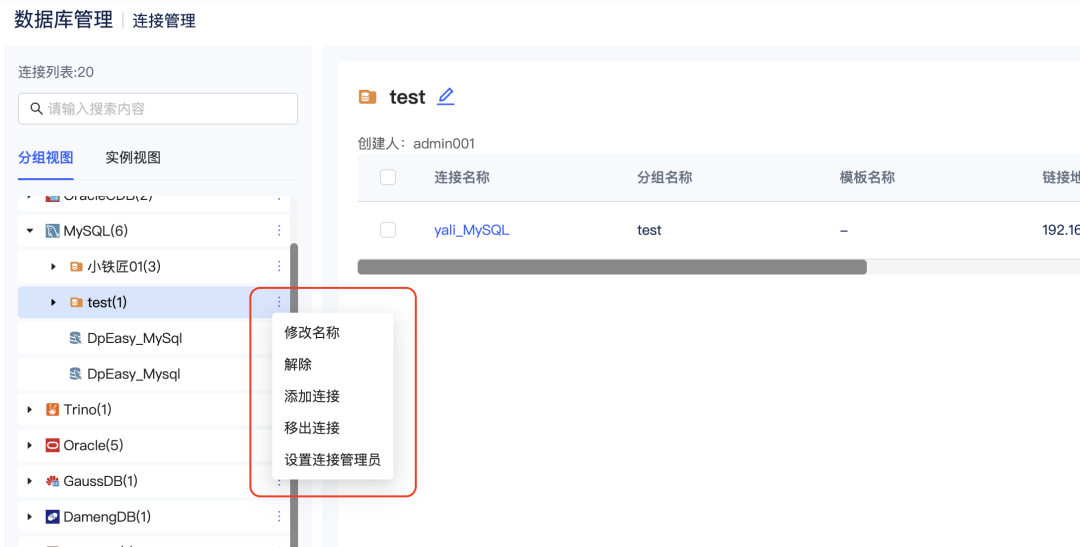Image resolution: width=1080 pixels, height=547 pixels.
Task: Expand the DamengDB(1) node
Action: pos(30,517)
